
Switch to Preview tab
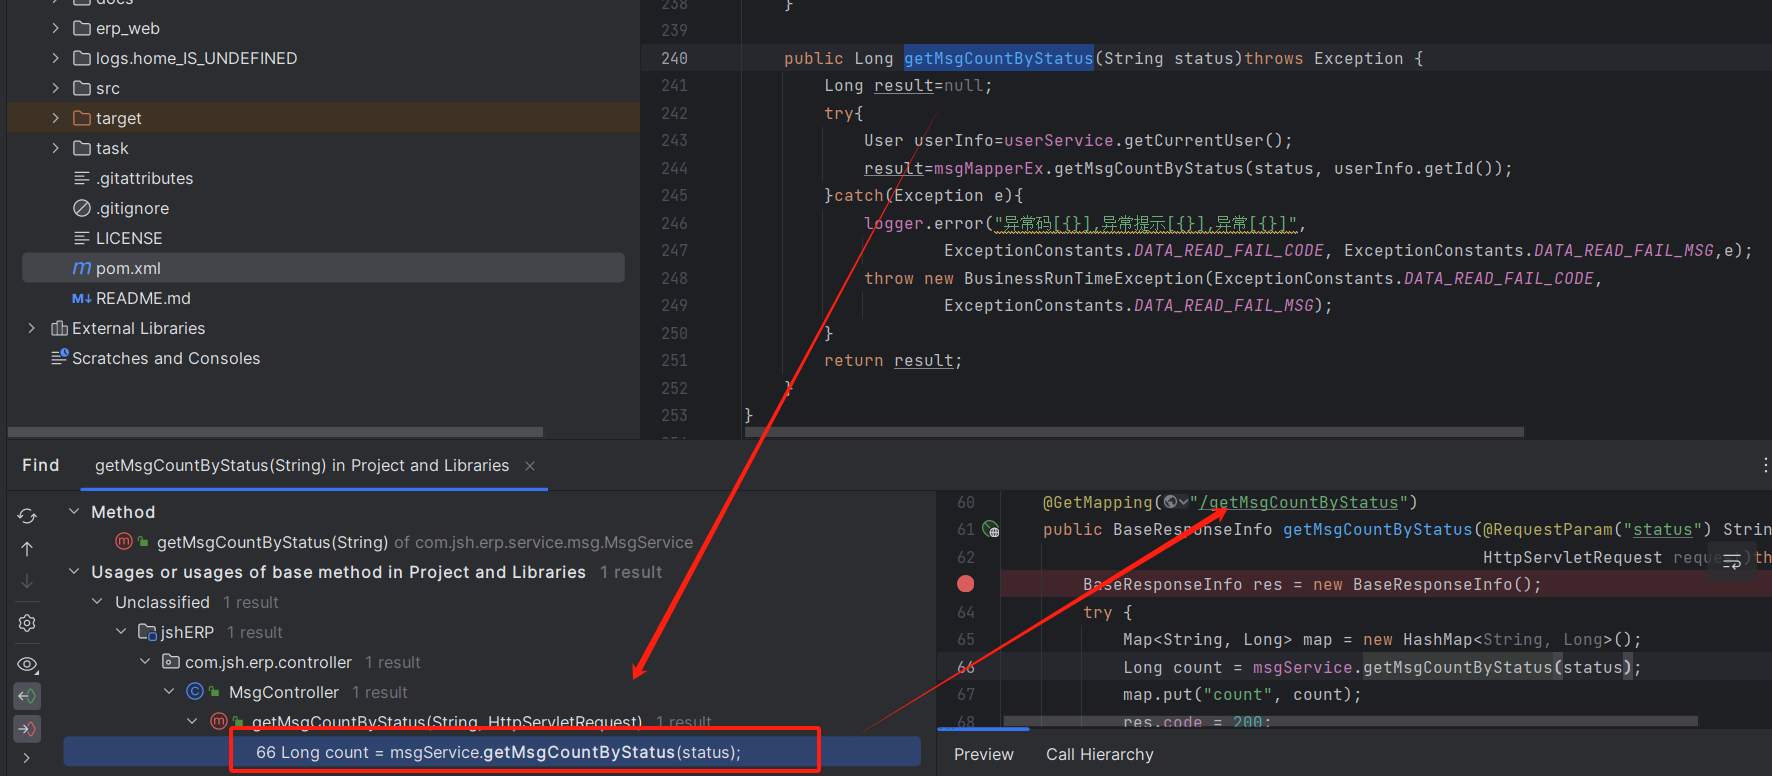pos(984,754)
